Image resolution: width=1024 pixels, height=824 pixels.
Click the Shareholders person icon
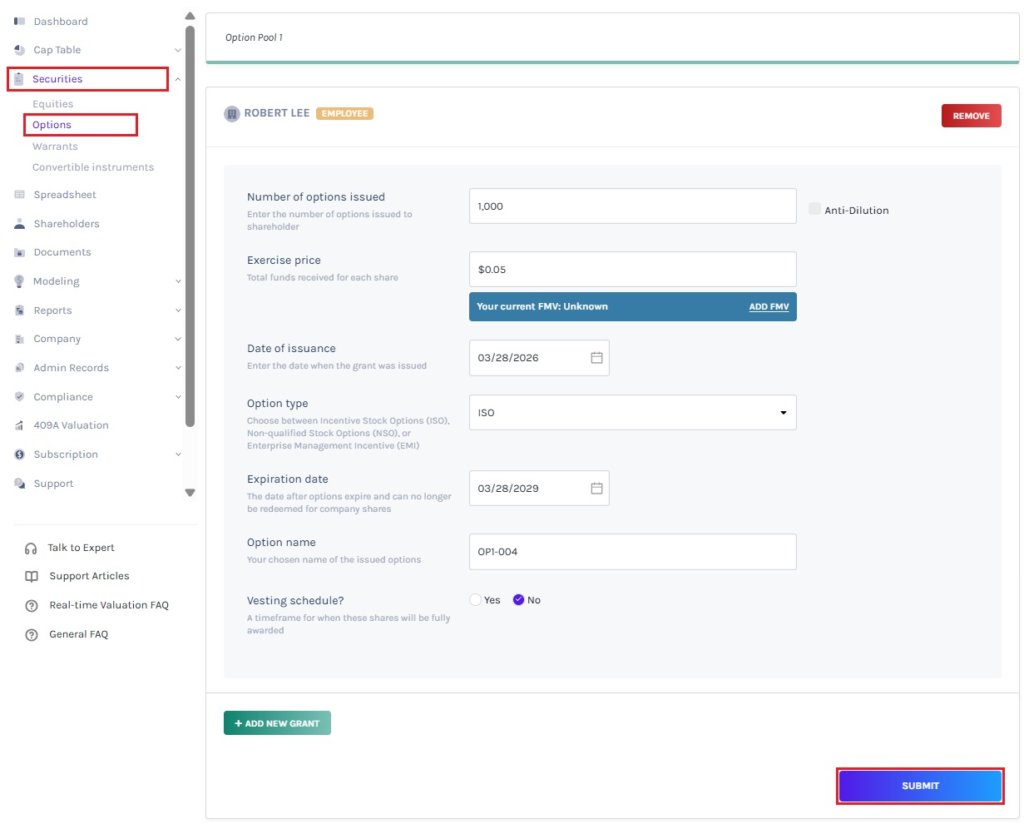[19, 224]
